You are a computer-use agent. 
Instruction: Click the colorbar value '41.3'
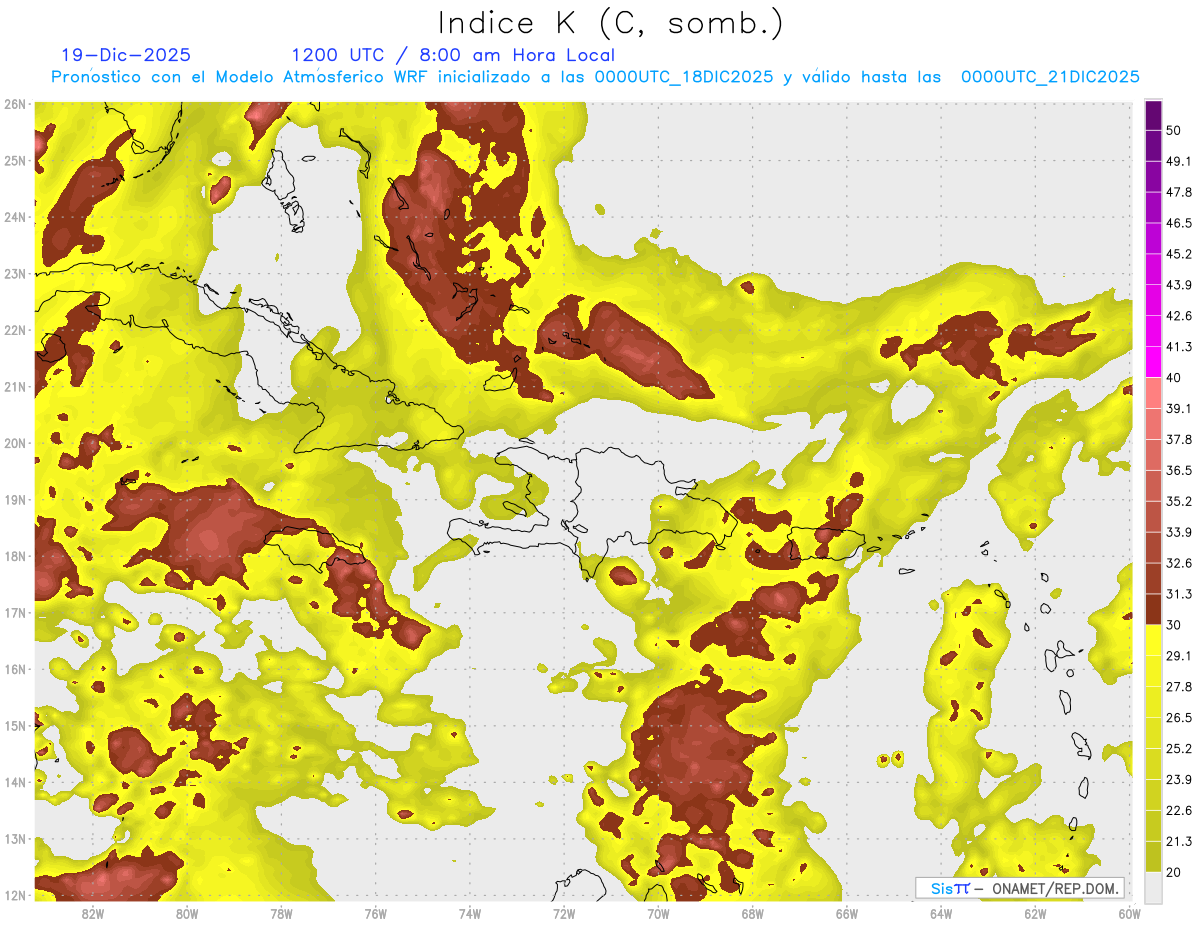(1178, 347)
